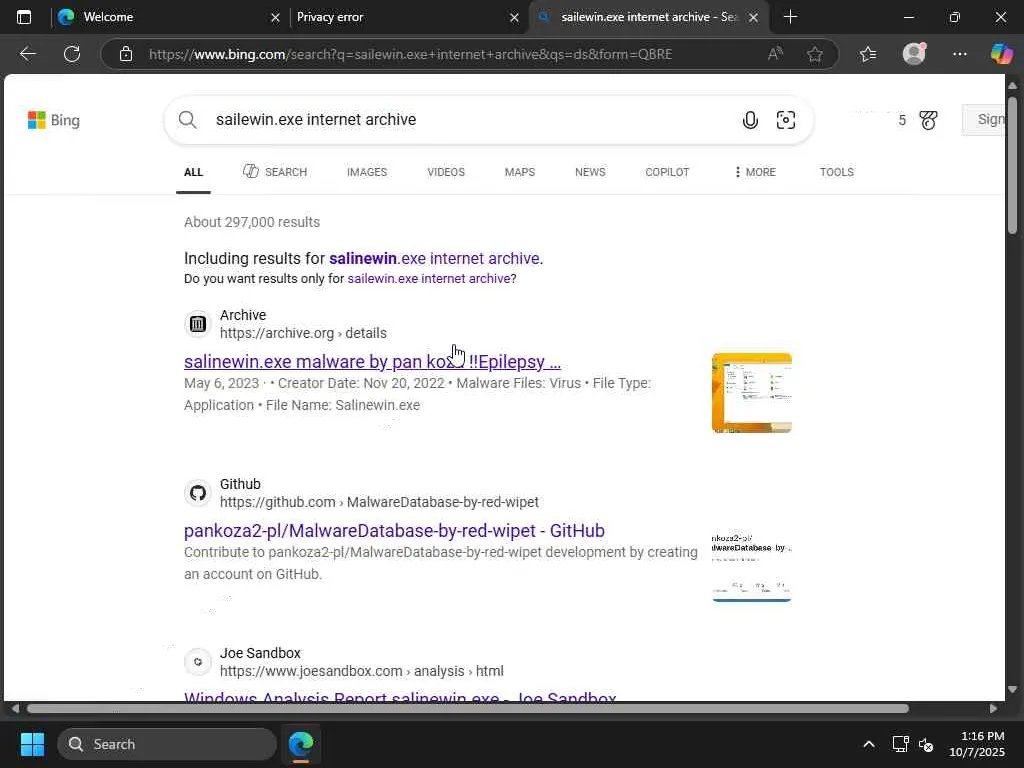Open muted volume tray icon

[x=926, y=744]
